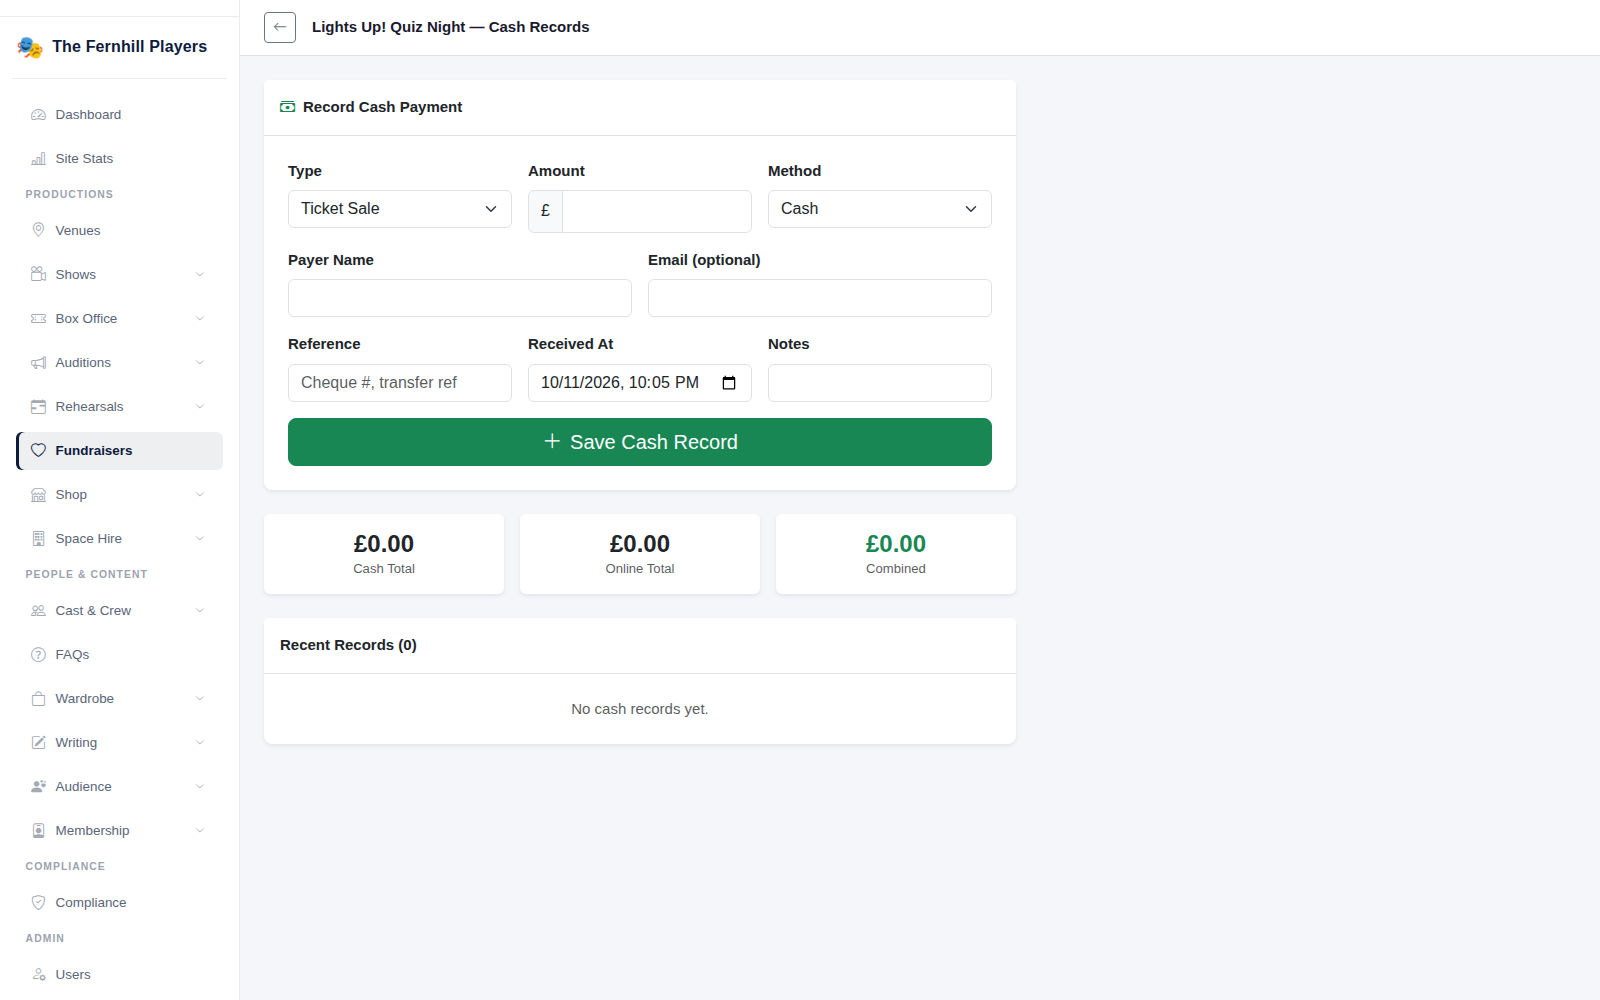The width and height of the screenshot is (1600, 1000).
Task: Expand the Box Office submenu chevron
Action: point(200,319)
